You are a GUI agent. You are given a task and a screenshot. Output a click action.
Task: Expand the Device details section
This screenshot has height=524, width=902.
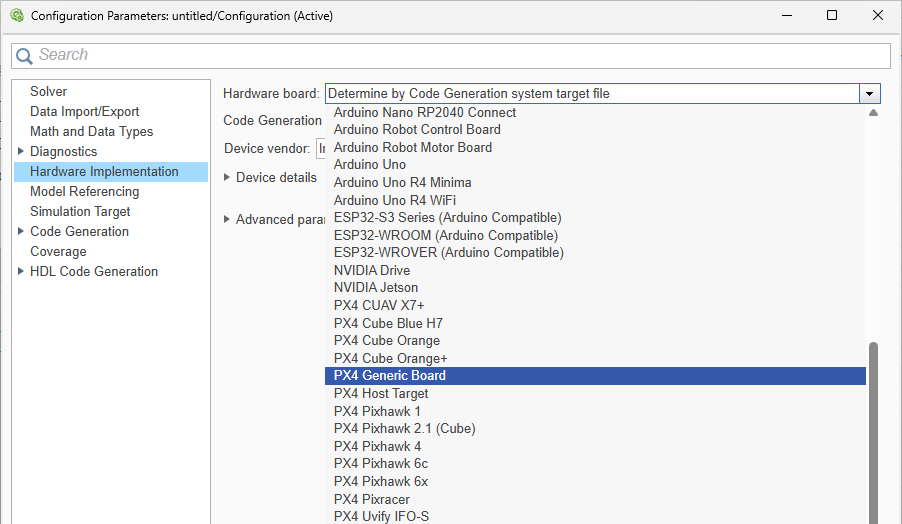coord(227,177)
